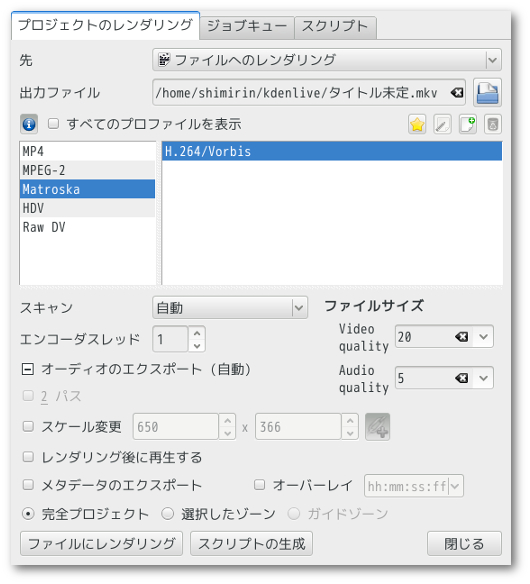Clear the Audio quality value
This screenshot has height=584, width=530.
pos(461,378)
